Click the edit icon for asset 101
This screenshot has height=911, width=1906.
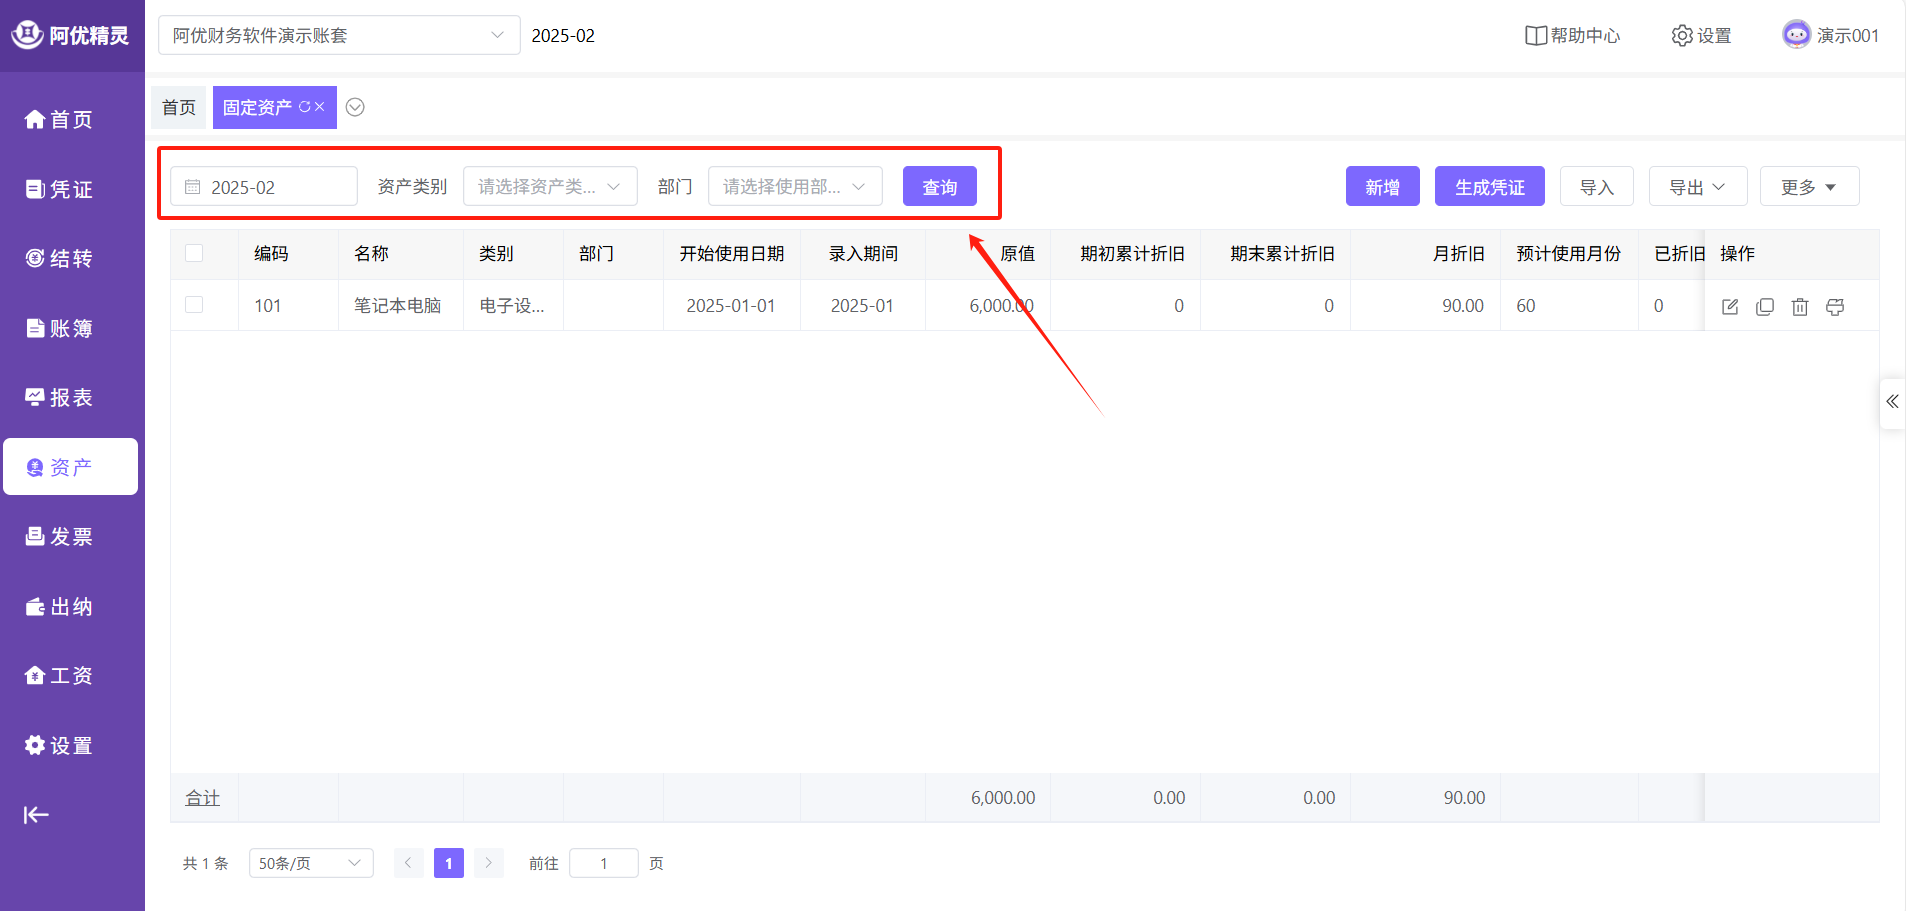pos(1730,307)
